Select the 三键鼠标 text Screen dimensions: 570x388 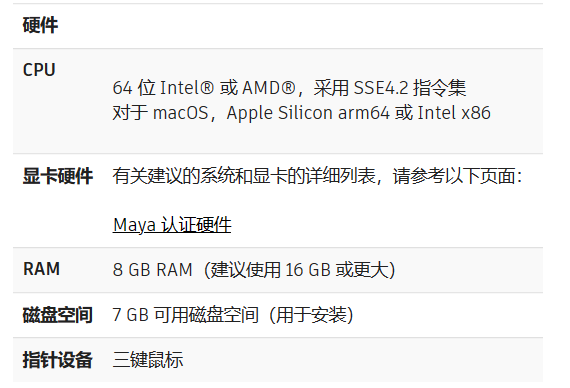(x=148, y=360)
